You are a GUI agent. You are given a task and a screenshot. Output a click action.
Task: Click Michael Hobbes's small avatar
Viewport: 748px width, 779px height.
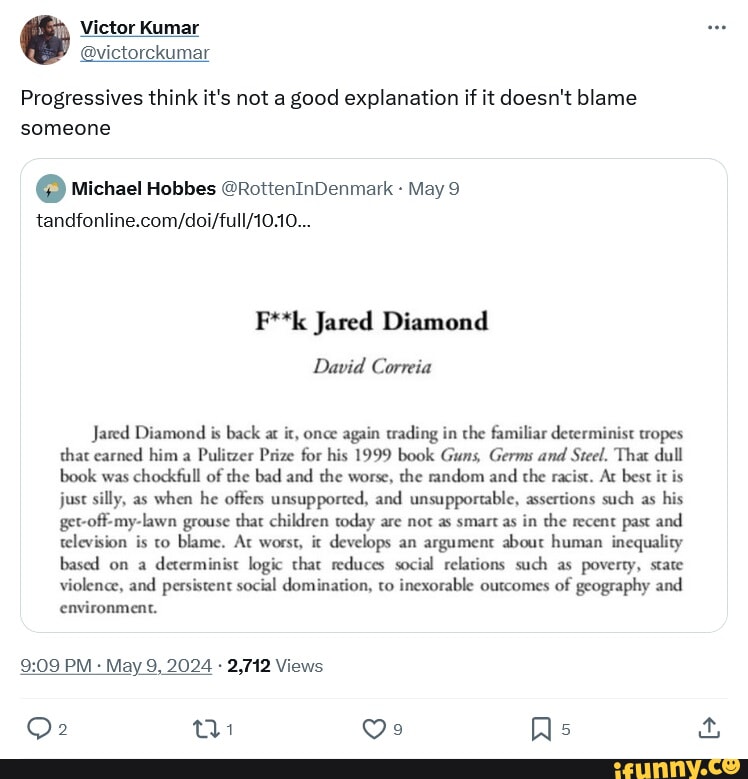click(x=51, y=188)
